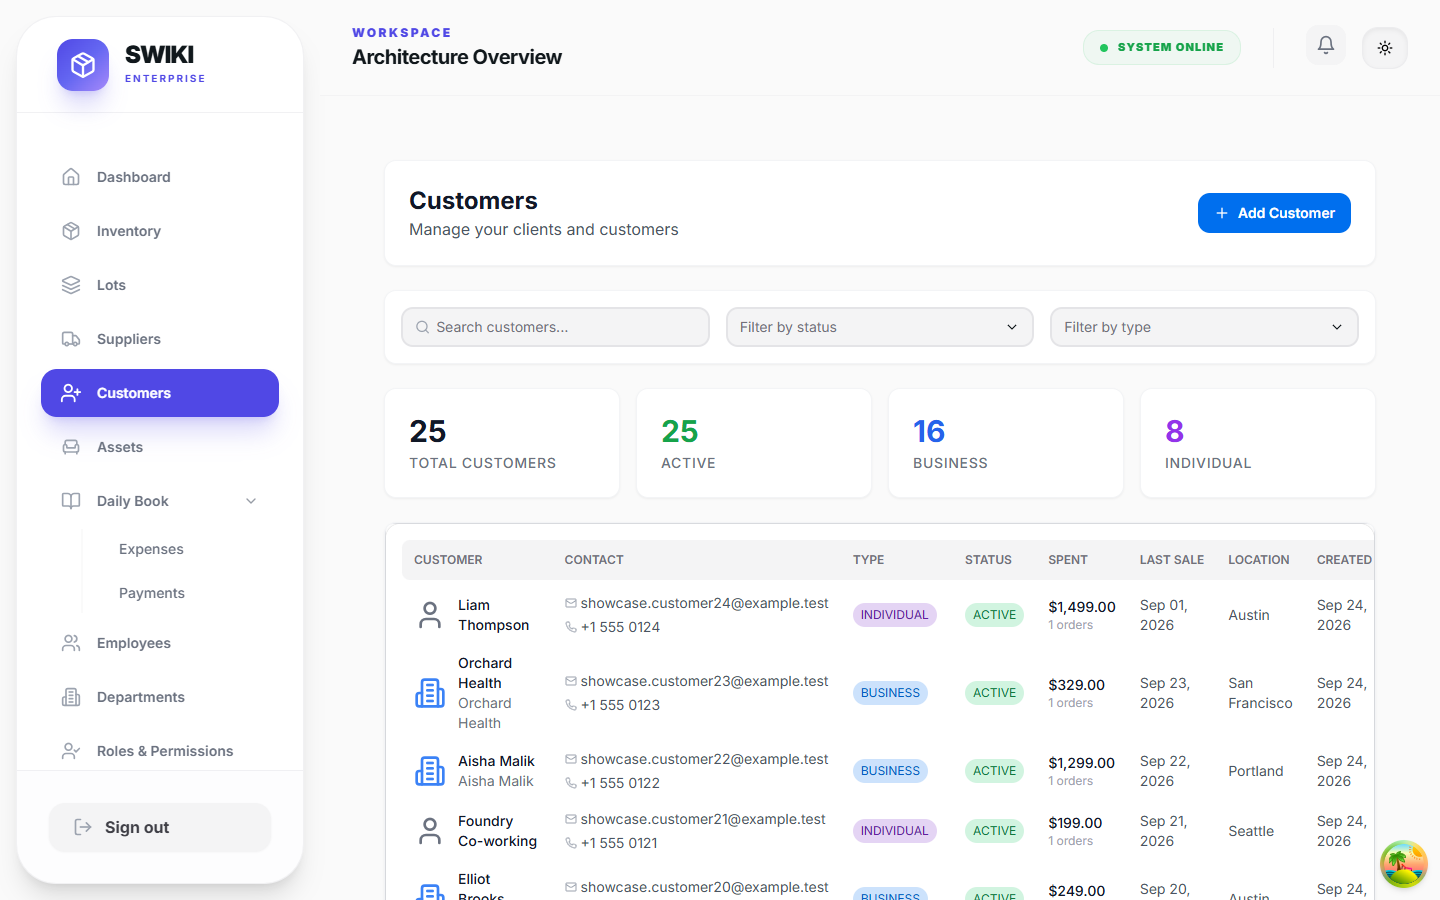Click the Active customers stat card
This screenshot has width=1440, height=900.
[754, 443]
